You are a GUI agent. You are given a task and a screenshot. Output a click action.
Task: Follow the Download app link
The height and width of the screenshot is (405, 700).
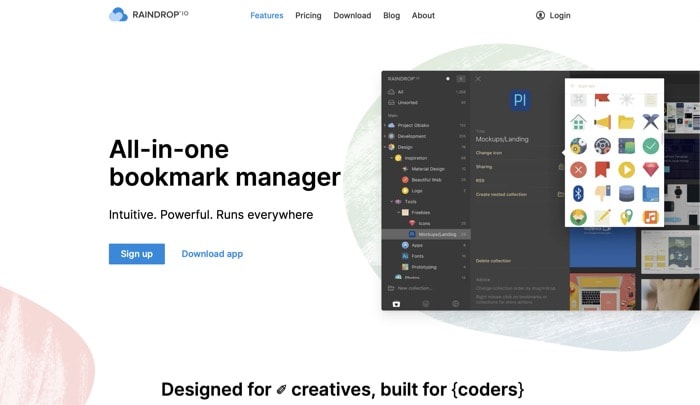tap(212, 254)
